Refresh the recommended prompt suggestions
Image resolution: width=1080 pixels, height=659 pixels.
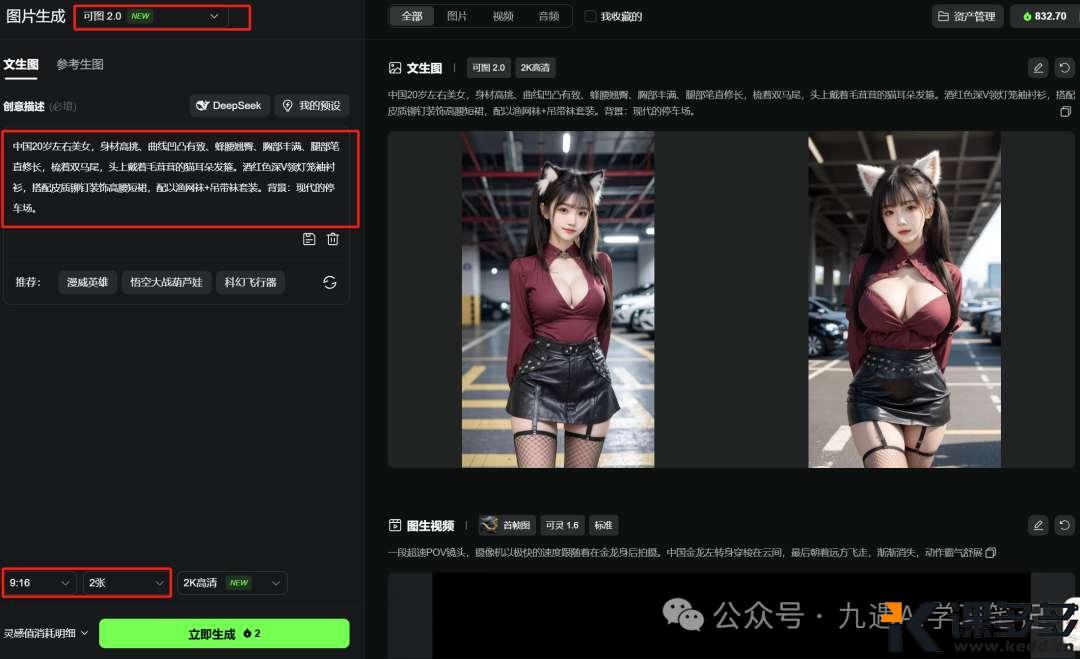(330, 282)
